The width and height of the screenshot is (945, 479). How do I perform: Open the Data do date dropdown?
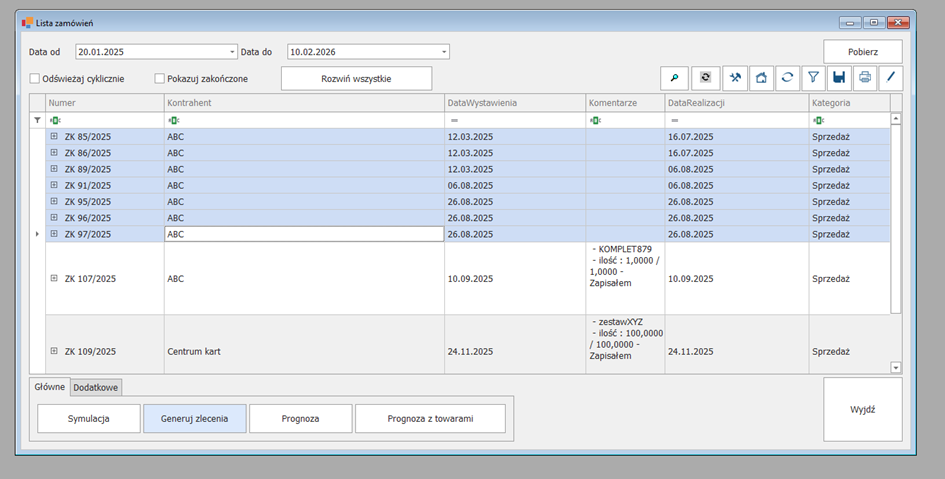444,52
